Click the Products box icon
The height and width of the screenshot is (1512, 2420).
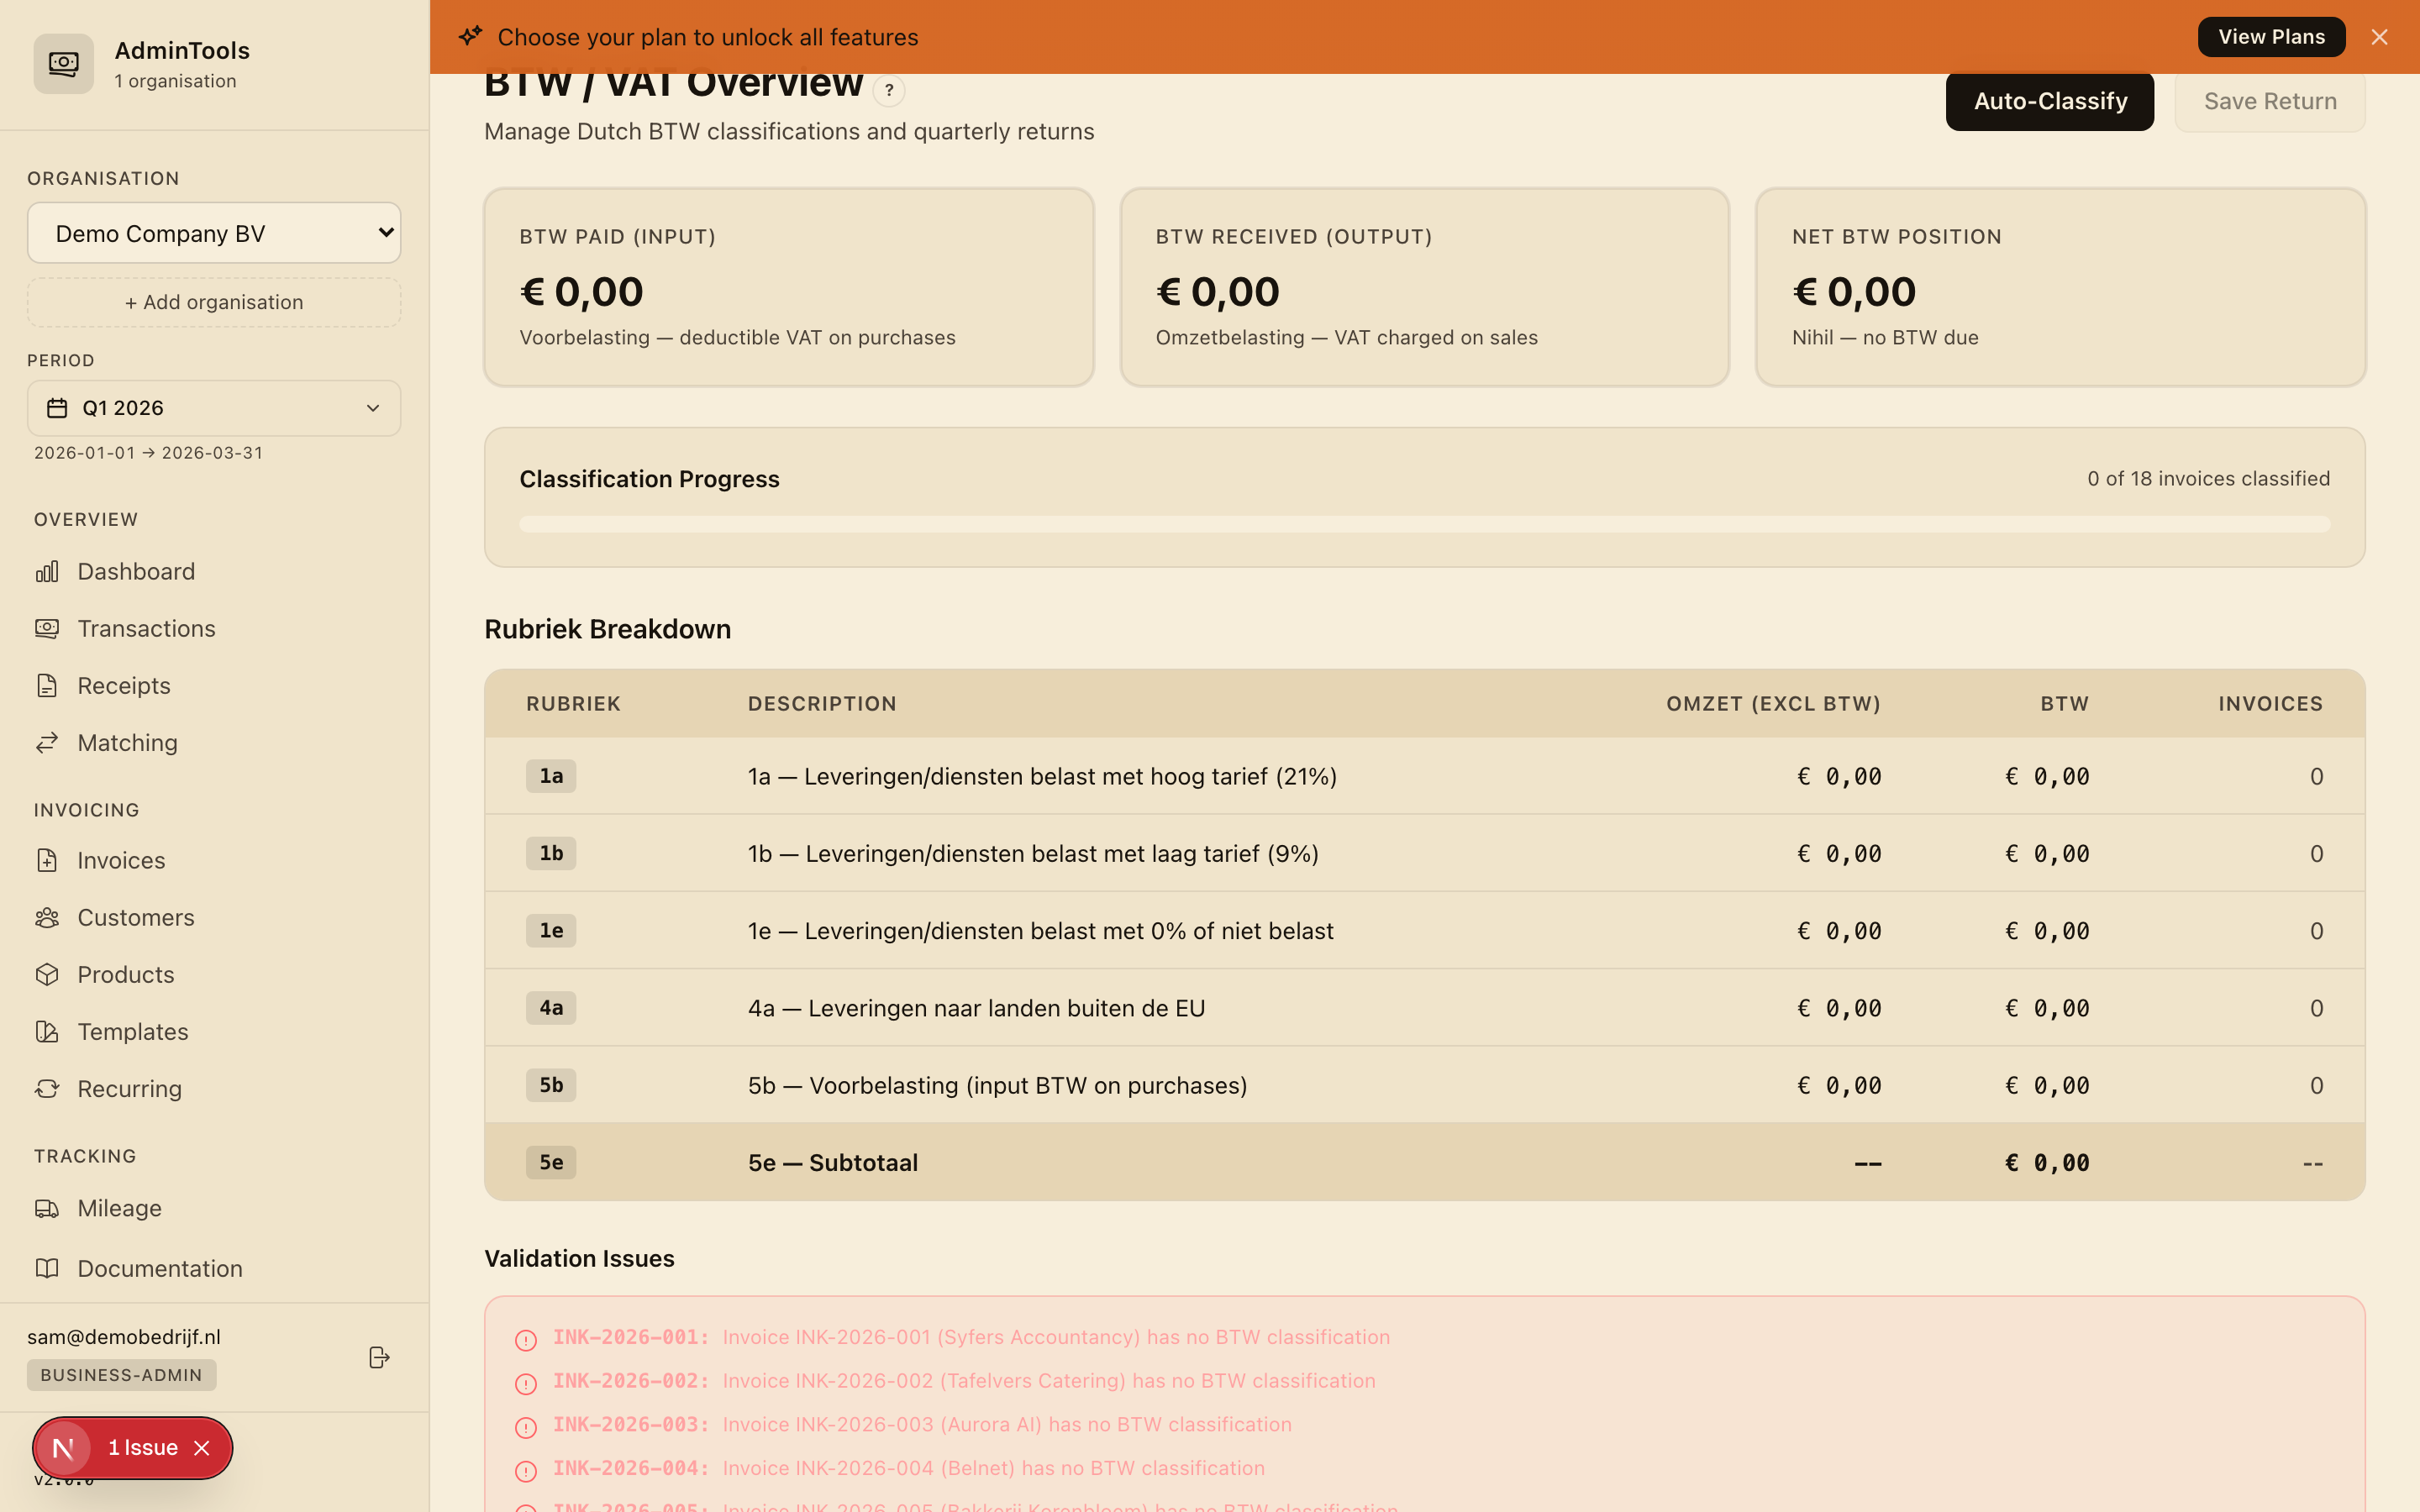pos(47,974)
